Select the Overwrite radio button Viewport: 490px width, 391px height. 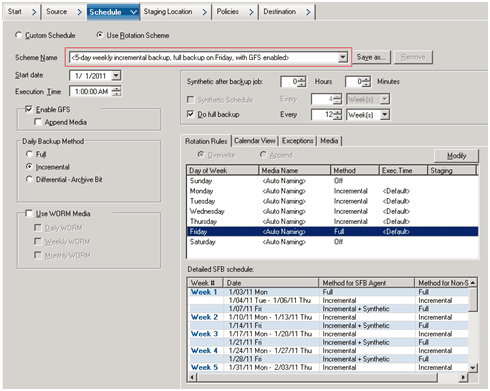tap(201, 155)
